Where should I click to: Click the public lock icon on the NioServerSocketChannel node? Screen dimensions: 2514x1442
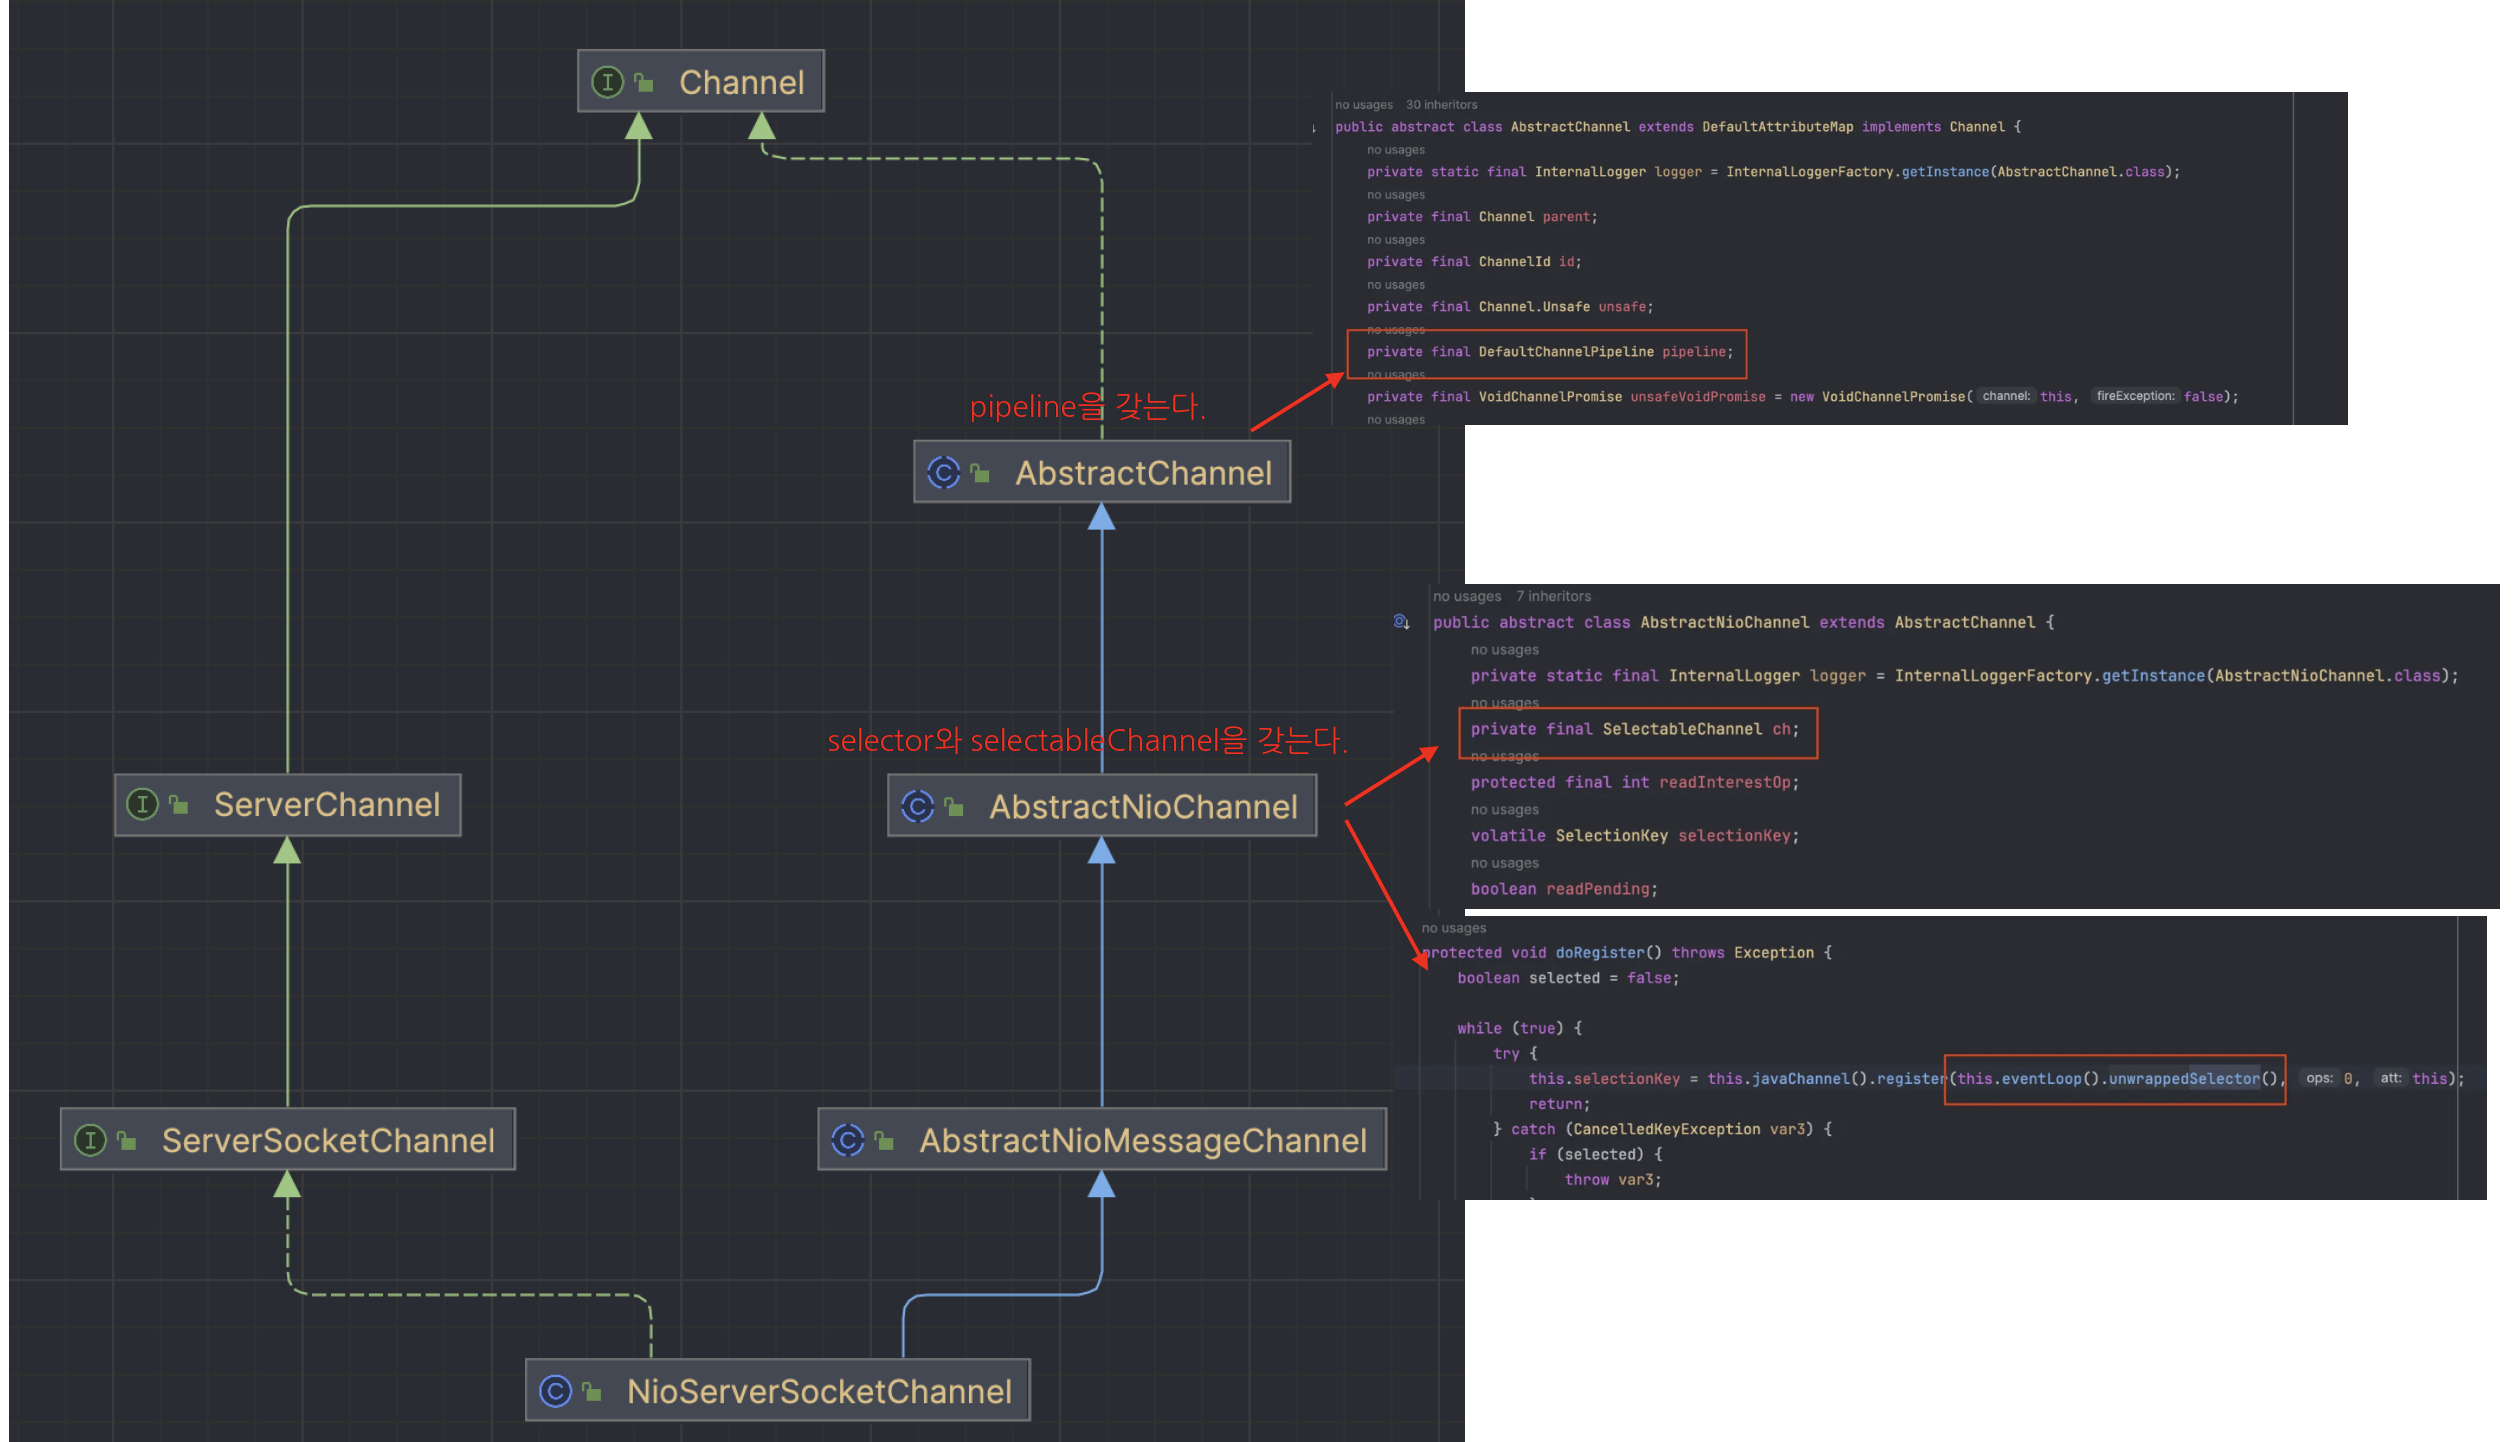coord(592,1391)
